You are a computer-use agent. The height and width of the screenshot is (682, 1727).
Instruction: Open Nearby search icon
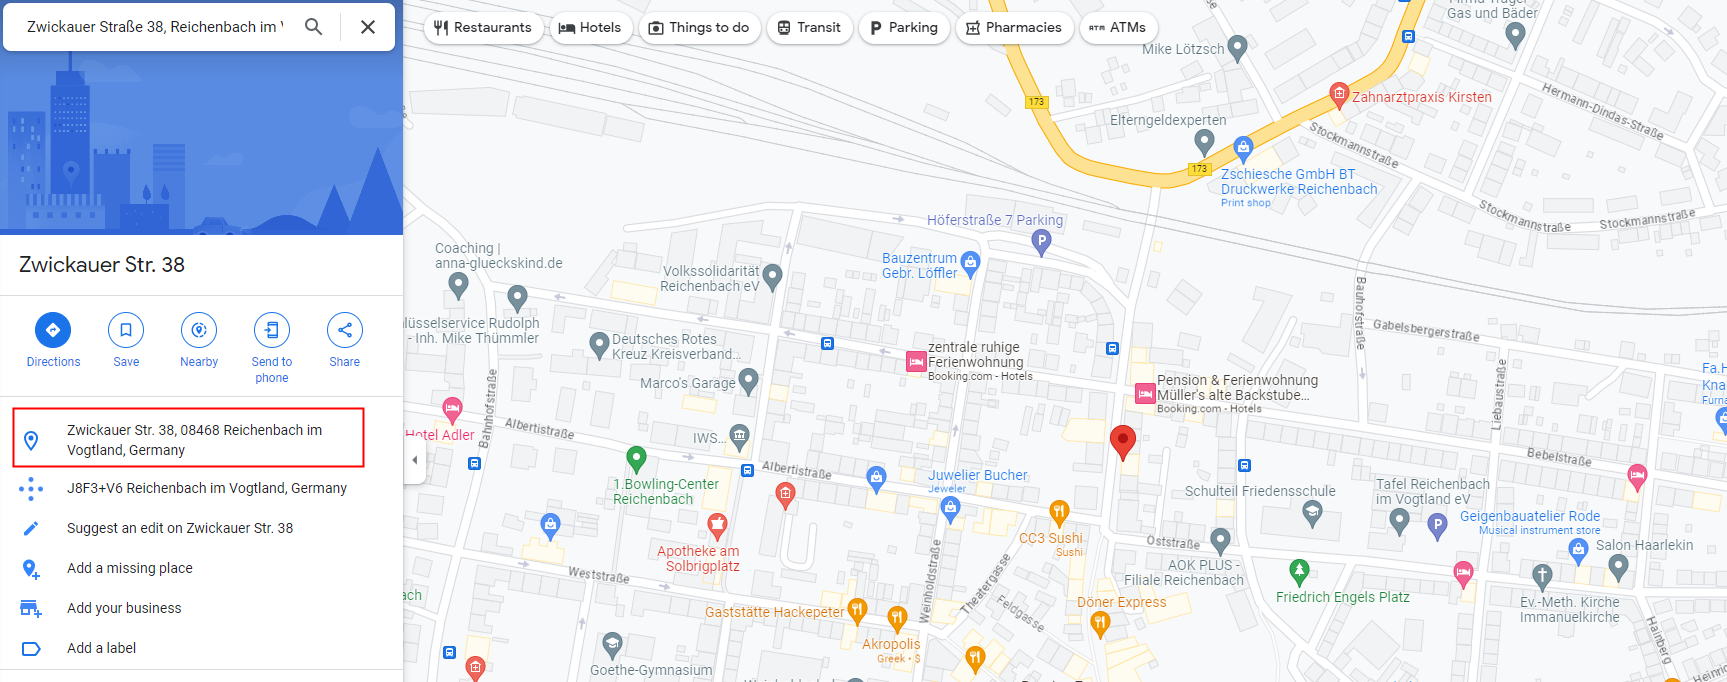click(x=199, y=330)
